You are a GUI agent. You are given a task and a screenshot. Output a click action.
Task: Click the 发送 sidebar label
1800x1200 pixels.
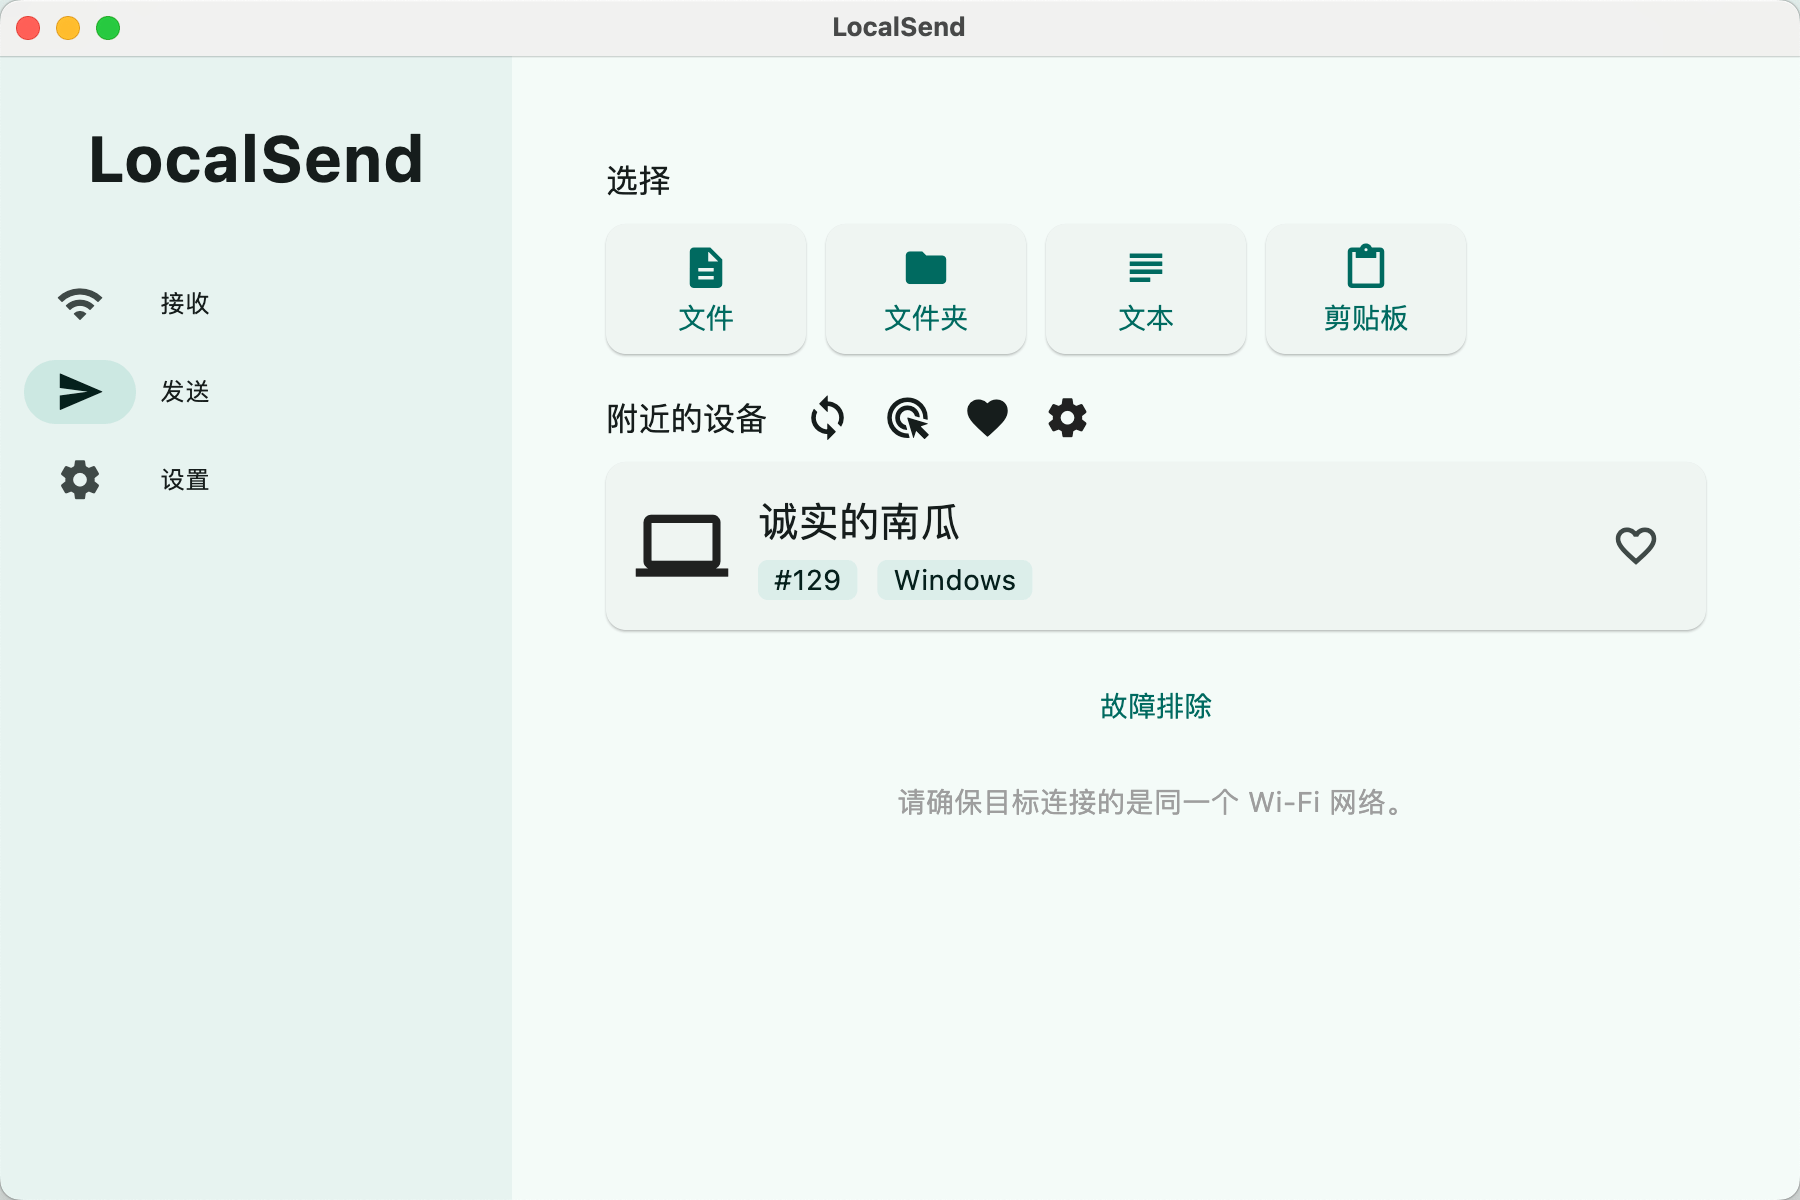tap(185, 392)
